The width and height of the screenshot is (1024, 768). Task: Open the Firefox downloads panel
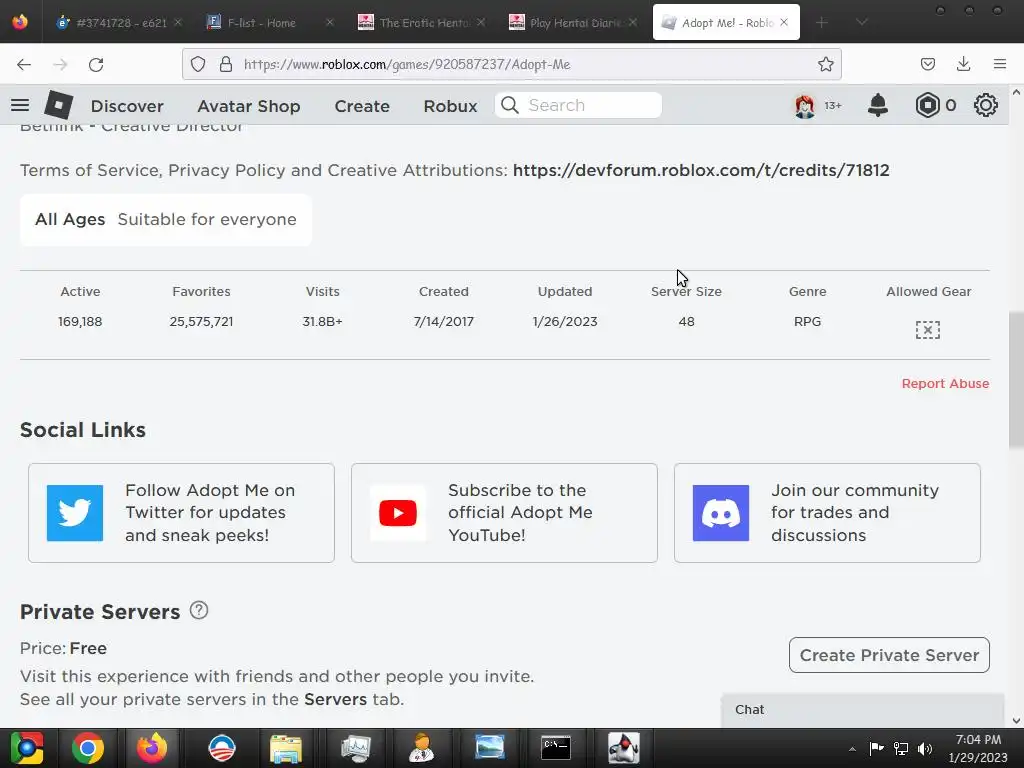[963, 64]
